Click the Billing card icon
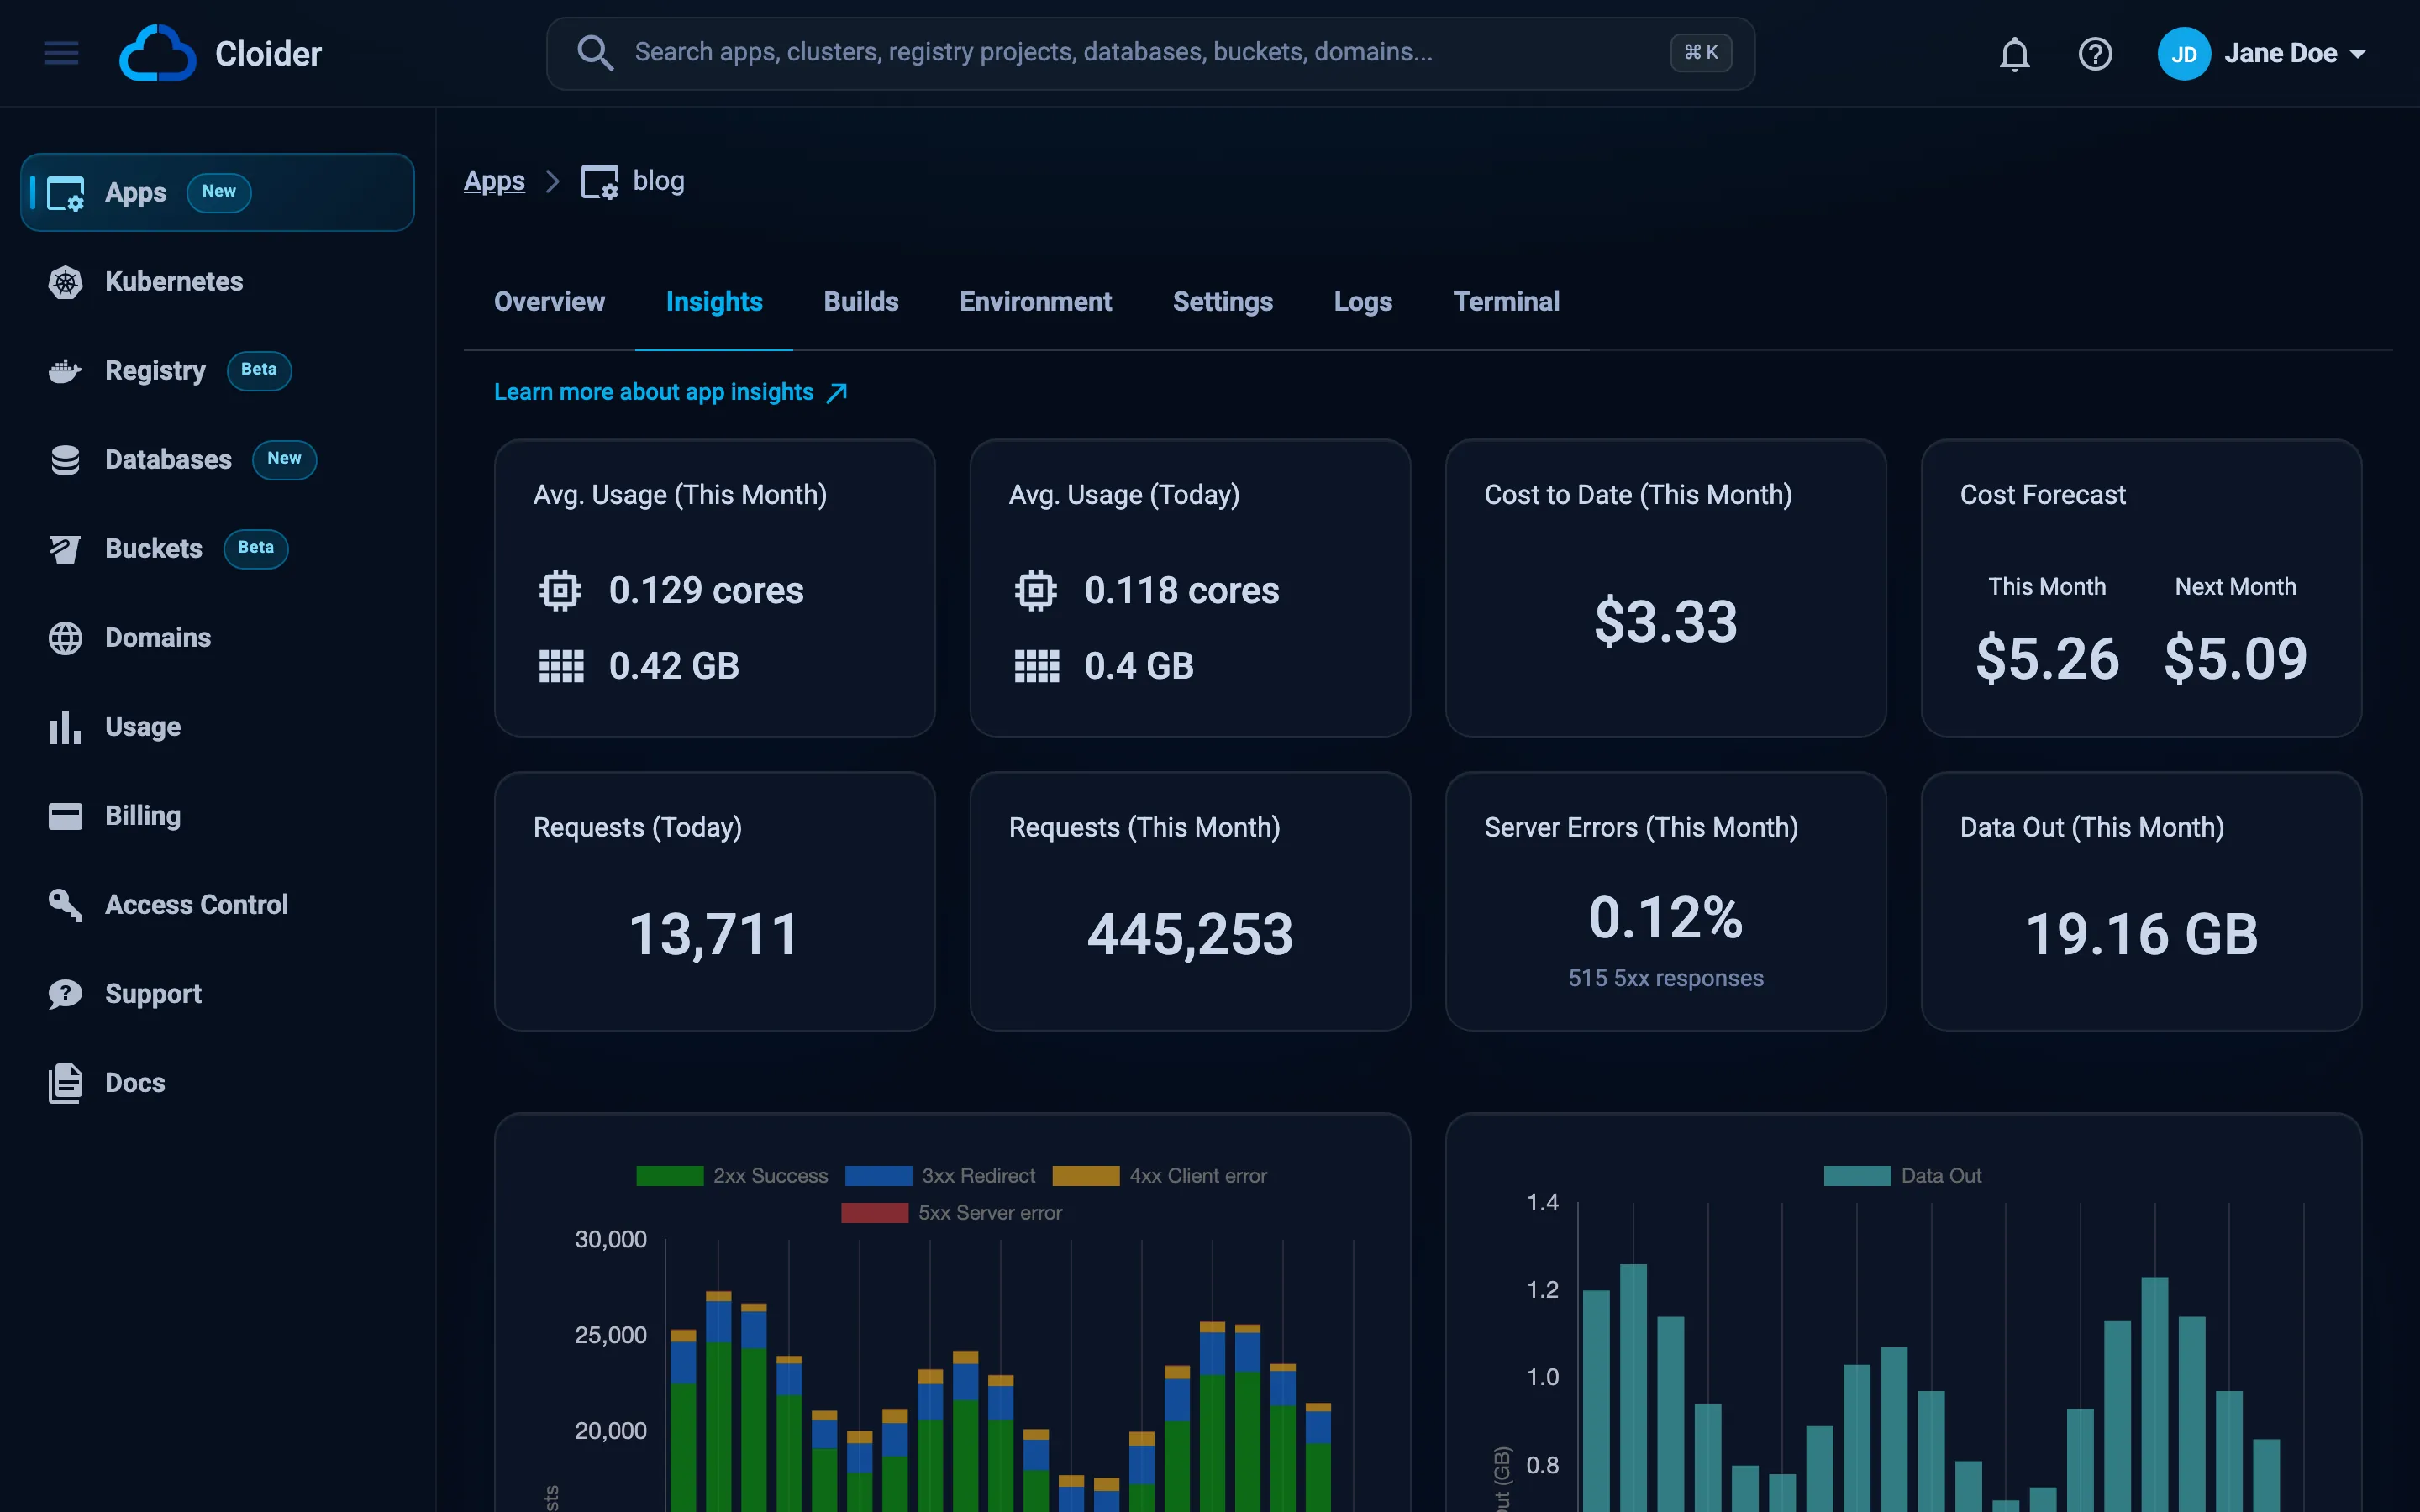 coord(65,816)
